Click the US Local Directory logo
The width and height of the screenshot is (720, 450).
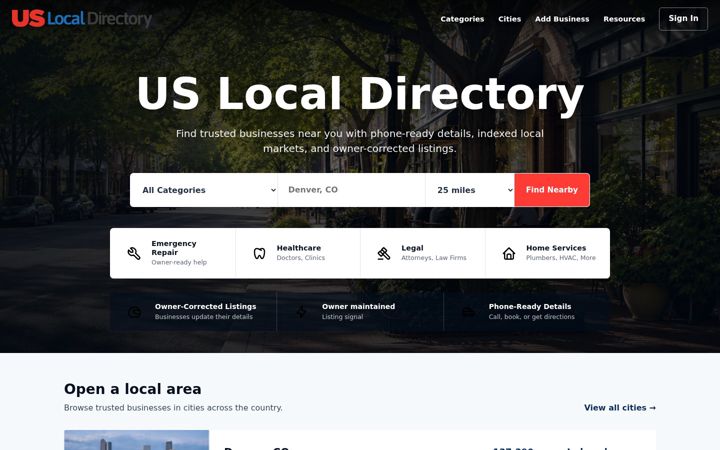[82, 19]
